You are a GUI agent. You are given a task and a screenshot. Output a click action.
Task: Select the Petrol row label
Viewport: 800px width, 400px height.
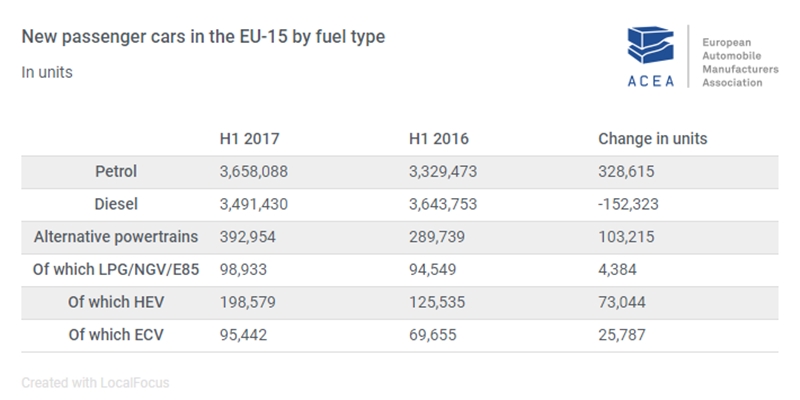(115, 172)
